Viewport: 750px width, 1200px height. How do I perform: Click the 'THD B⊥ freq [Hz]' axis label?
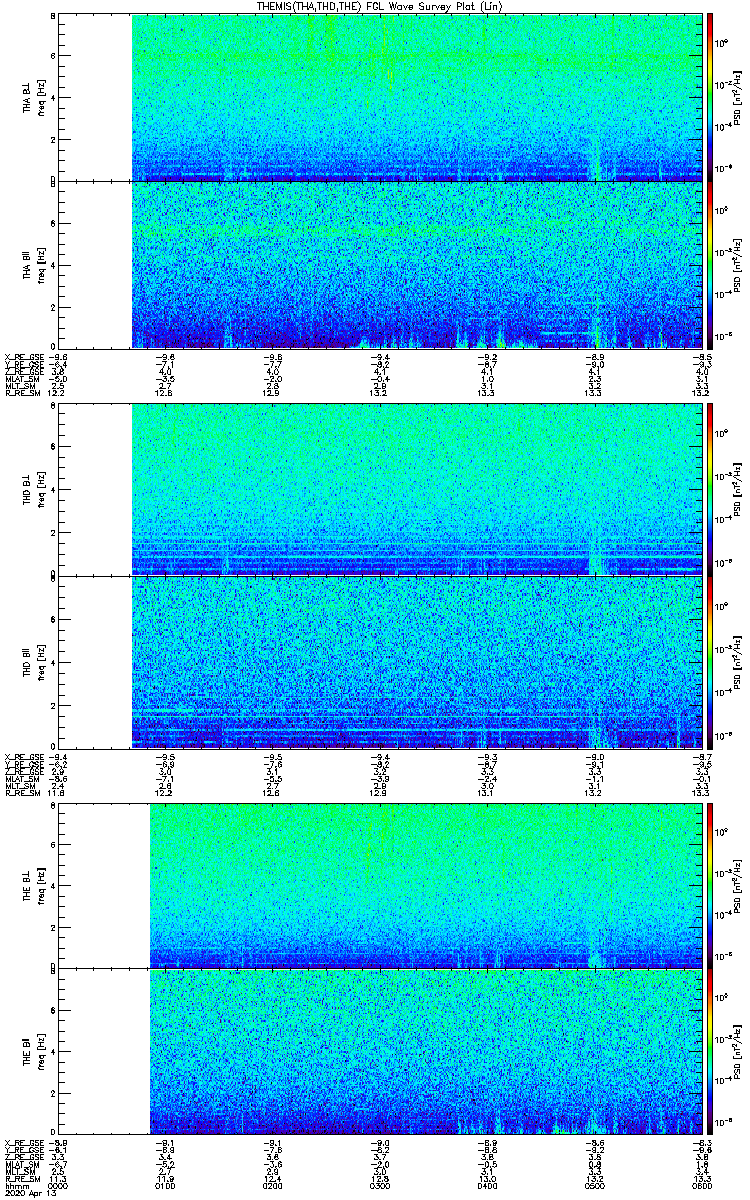pos(33,488)
